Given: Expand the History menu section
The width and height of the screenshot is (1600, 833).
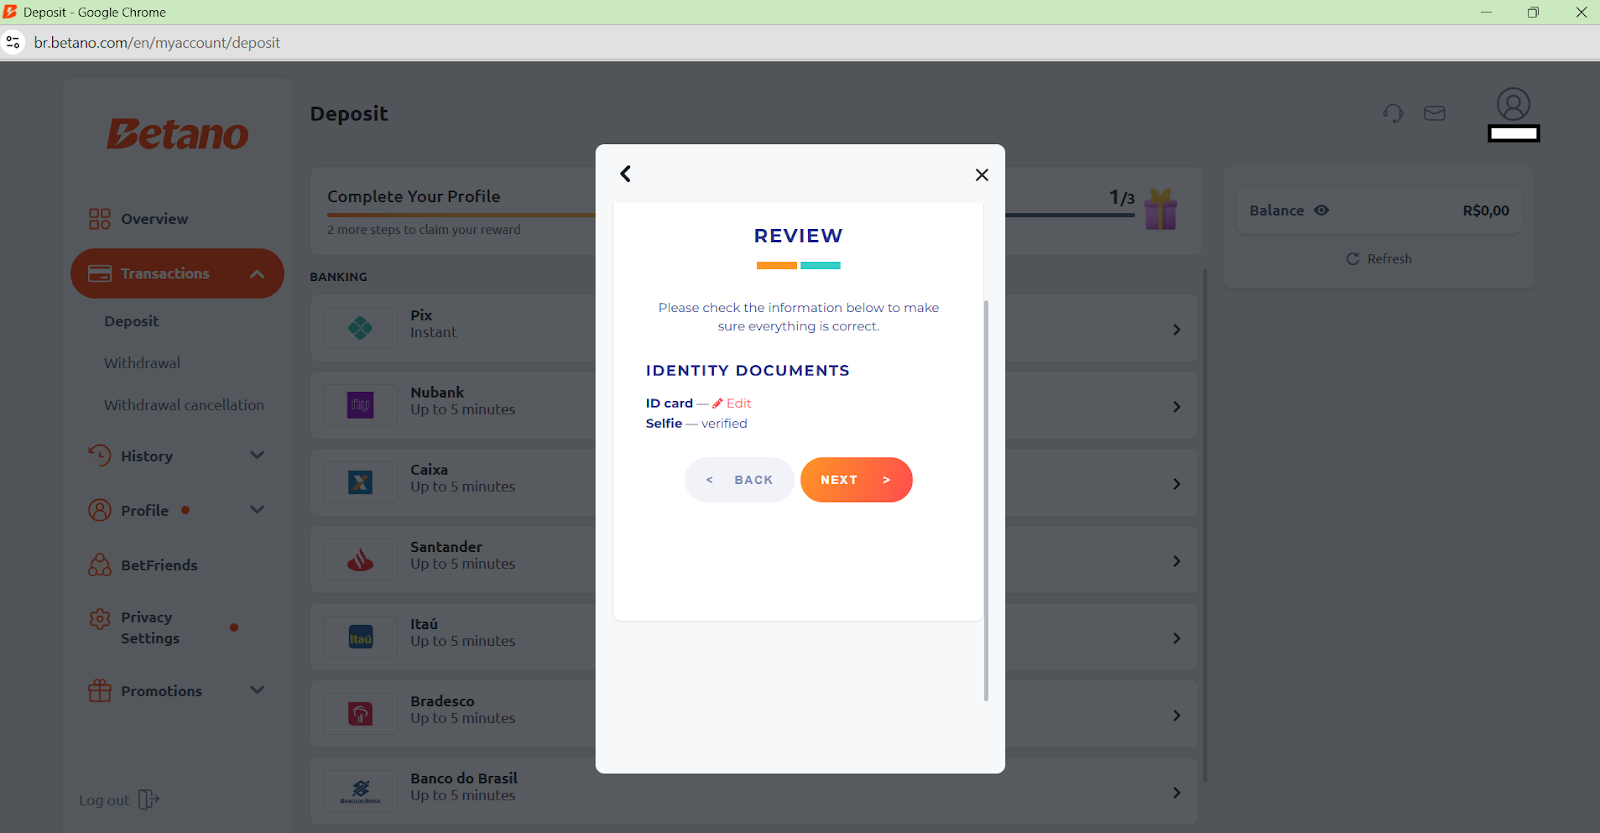Looking at the screenshot, I should (x=257, y=456).
